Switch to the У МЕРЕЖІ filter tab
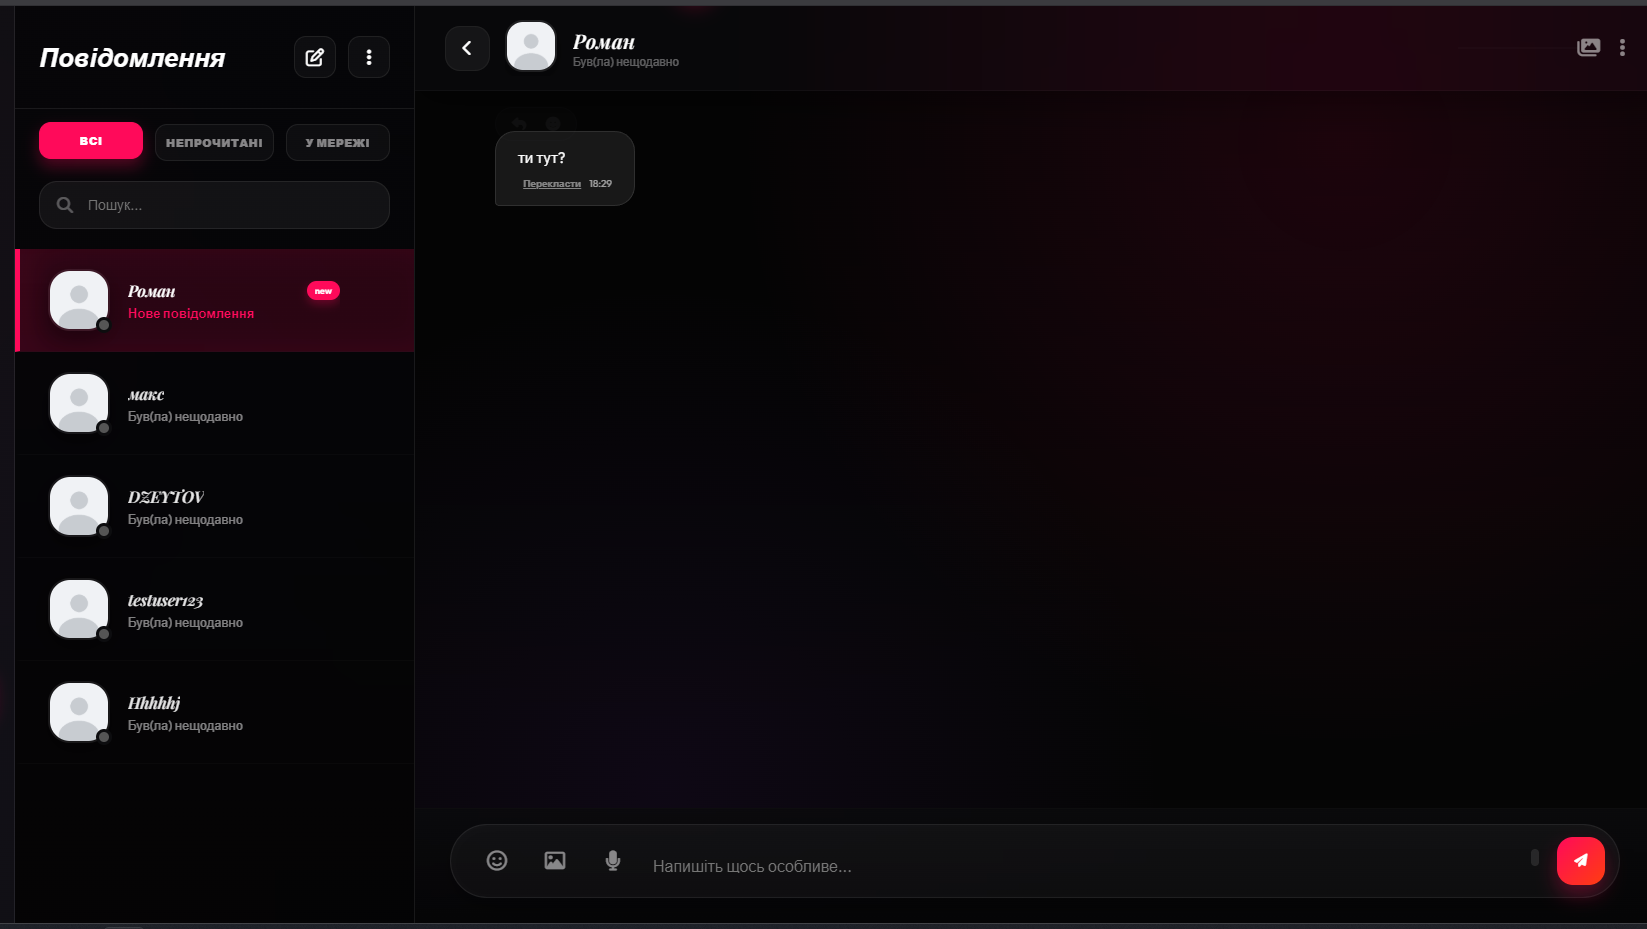The width and height of the screenshot is (1647, 929). [338, 143]
